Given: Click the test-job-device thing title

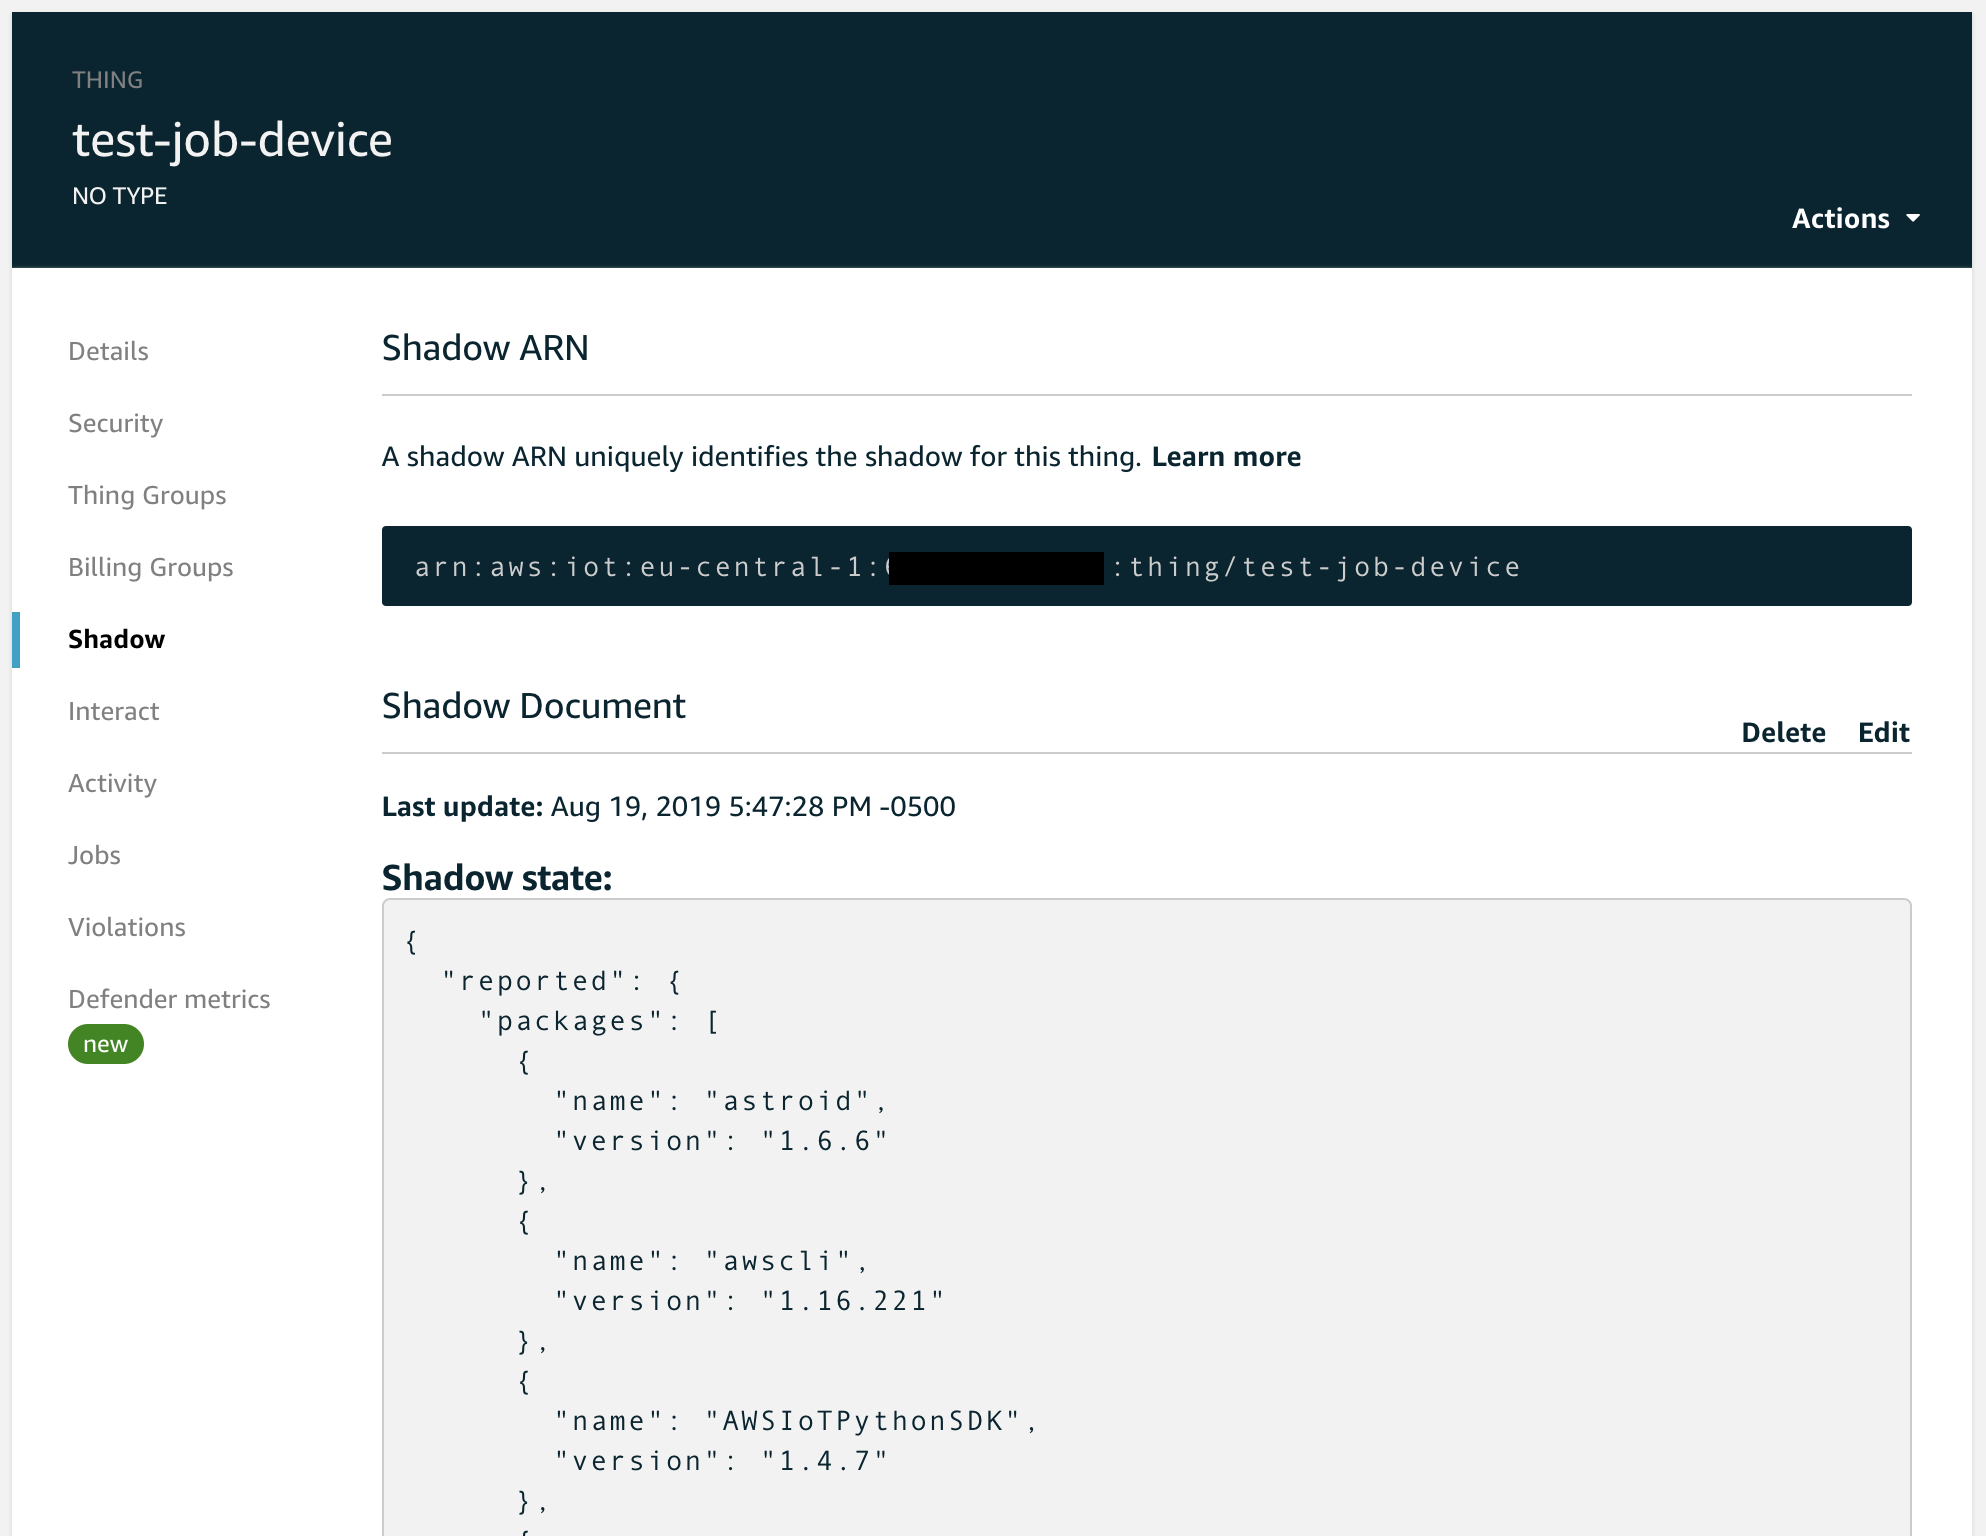Looking at the screenshot, I should [232, 139].
